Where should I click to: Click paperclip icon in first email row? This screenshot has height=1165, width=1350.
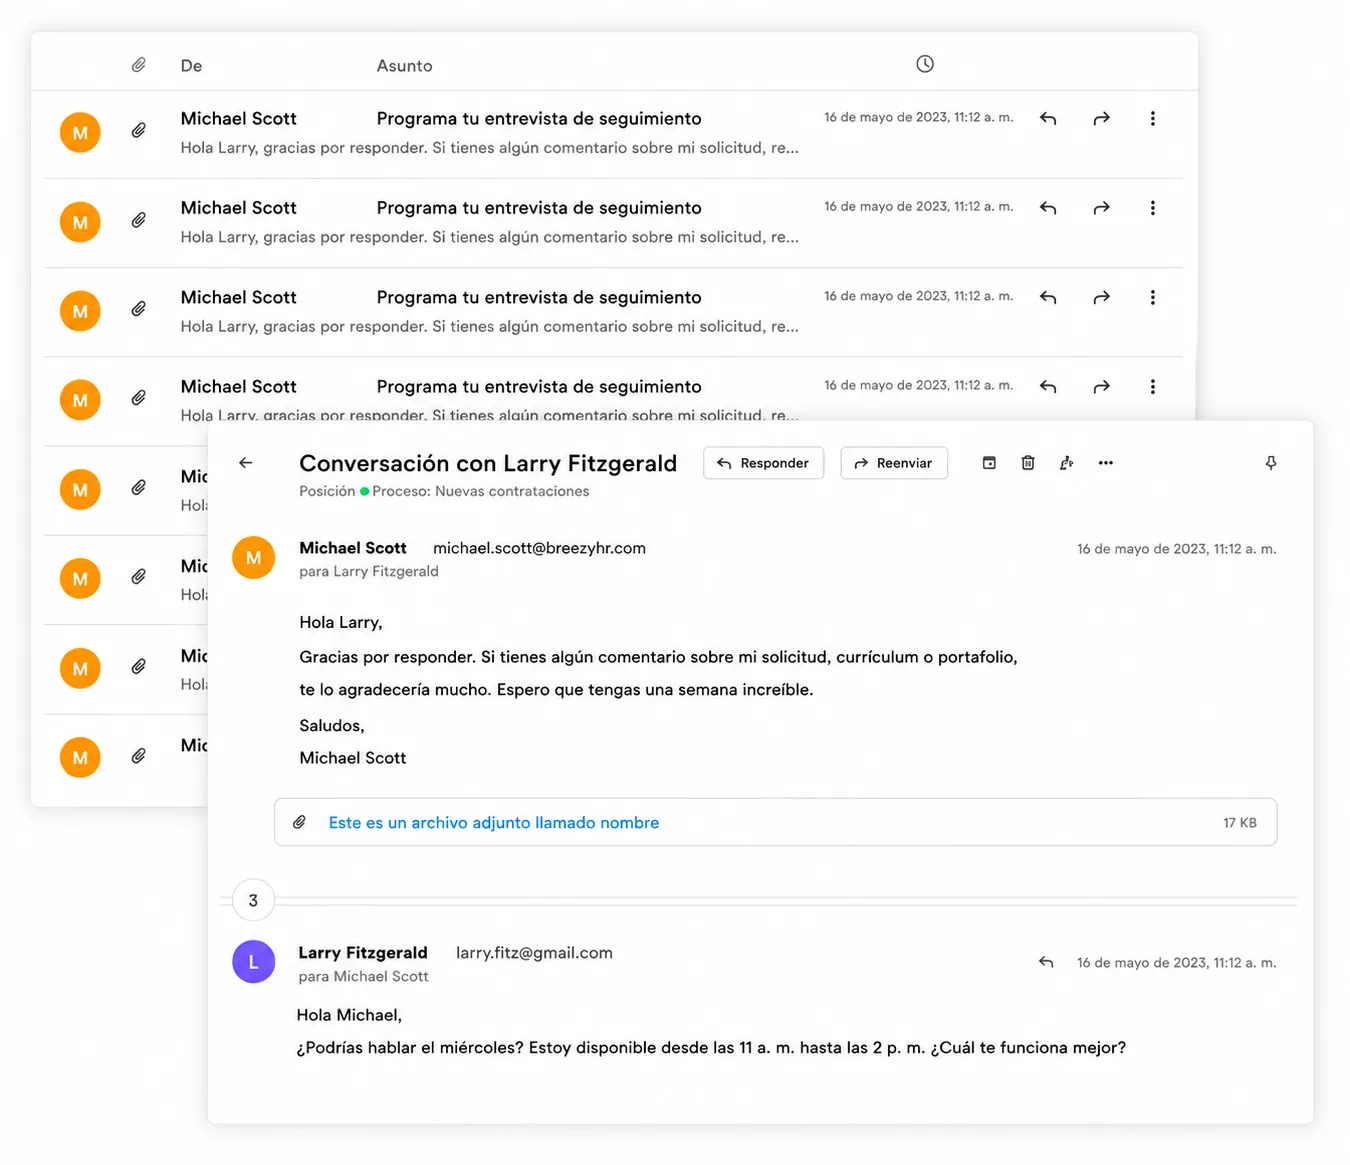[139, 130]
